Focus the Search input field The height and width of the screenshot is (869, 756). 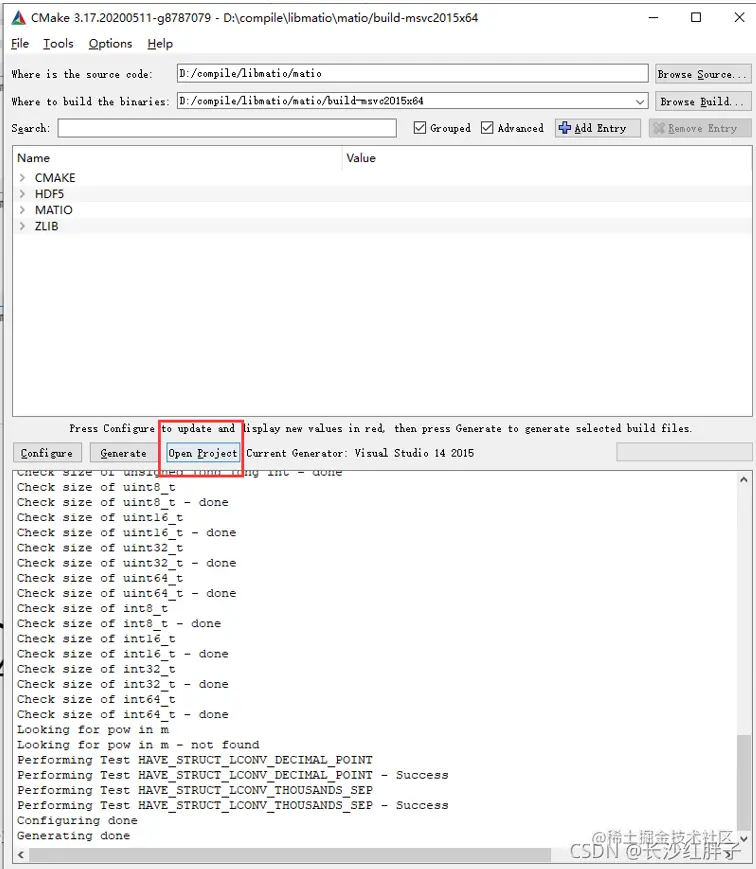227,128
